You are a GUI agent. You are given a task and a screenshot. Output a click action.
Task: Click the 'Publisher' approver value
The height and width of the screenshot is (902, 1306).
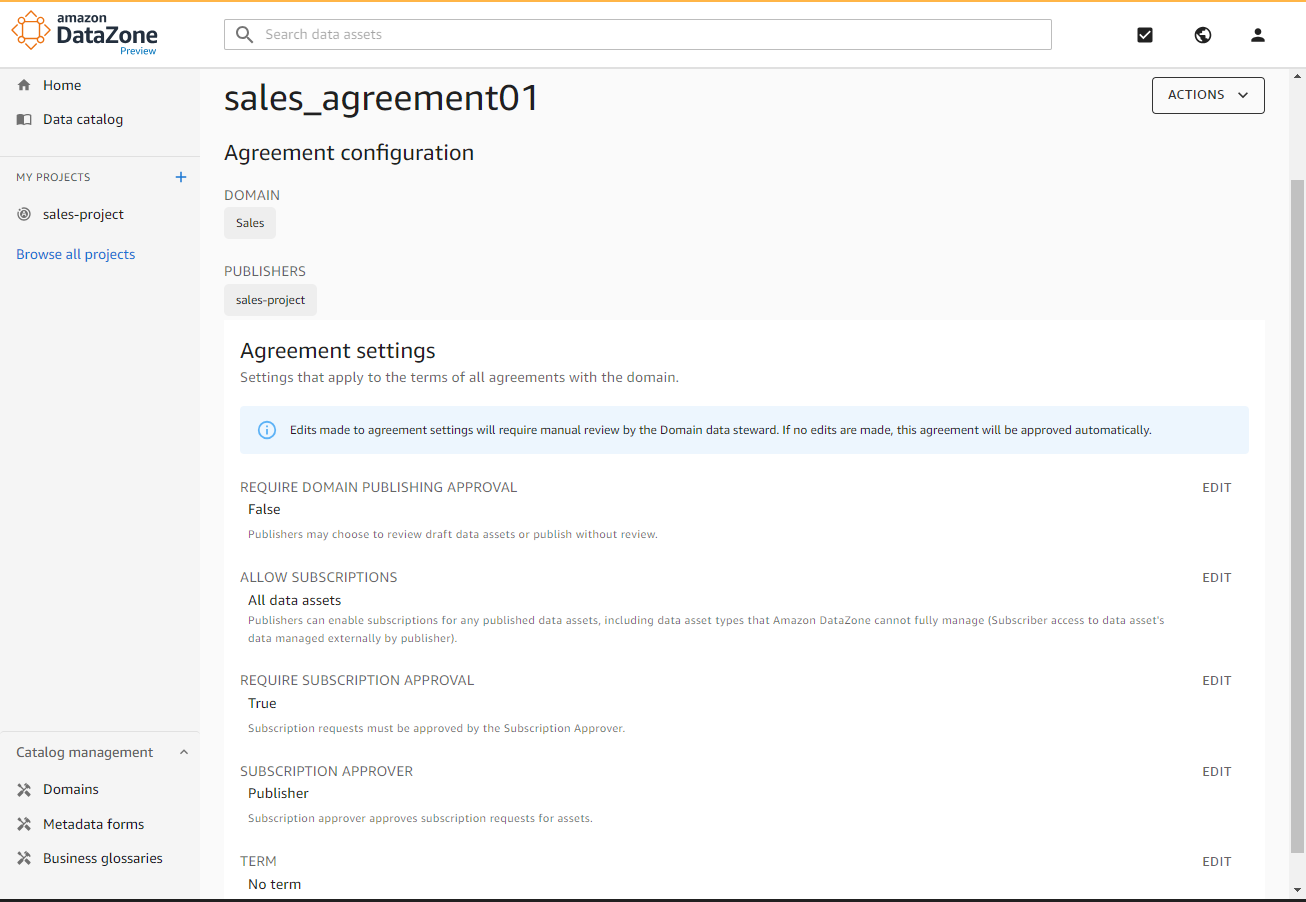coord(278,793)
